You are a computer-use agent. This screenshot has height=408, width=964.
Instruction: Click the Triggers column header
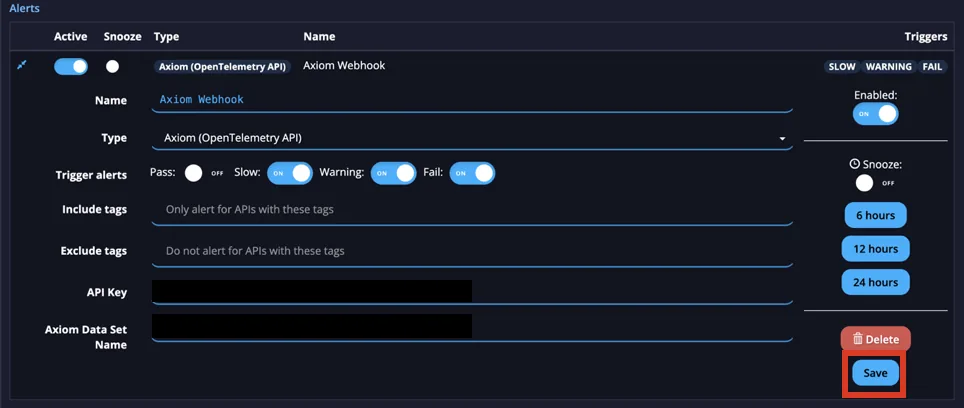[x=925, y=37]
